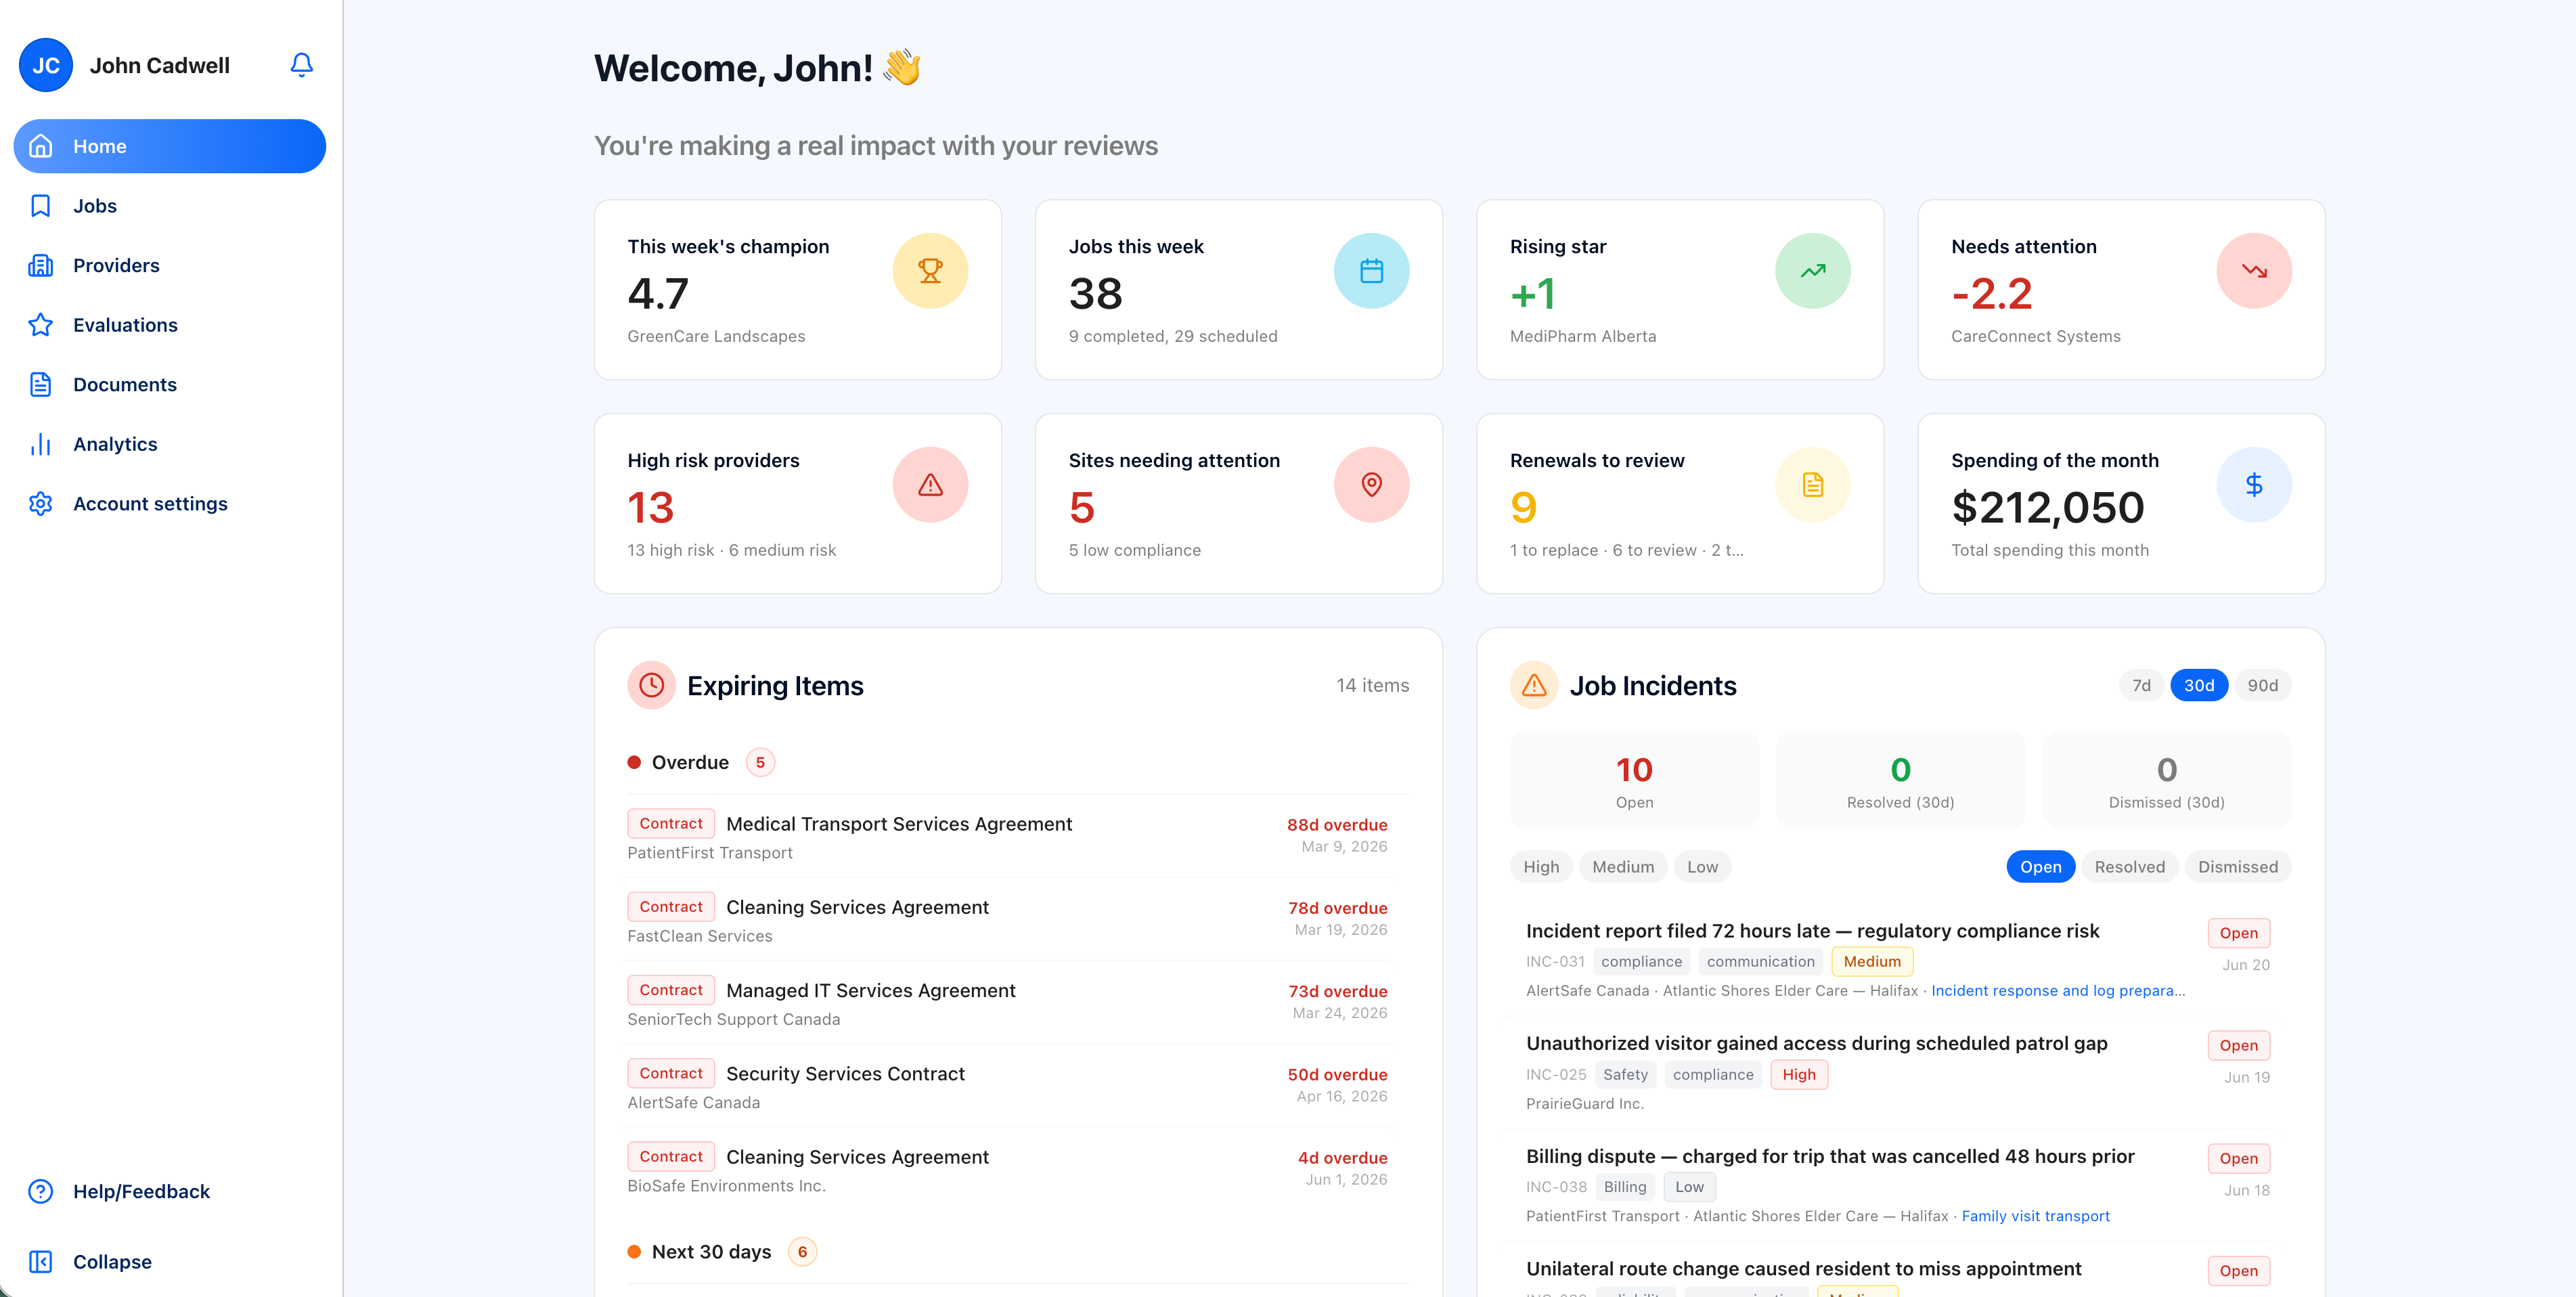The width and height of the screenshot is (2576, 1297).
Task: Open Account settings
Action: click(x=170, y=504)
